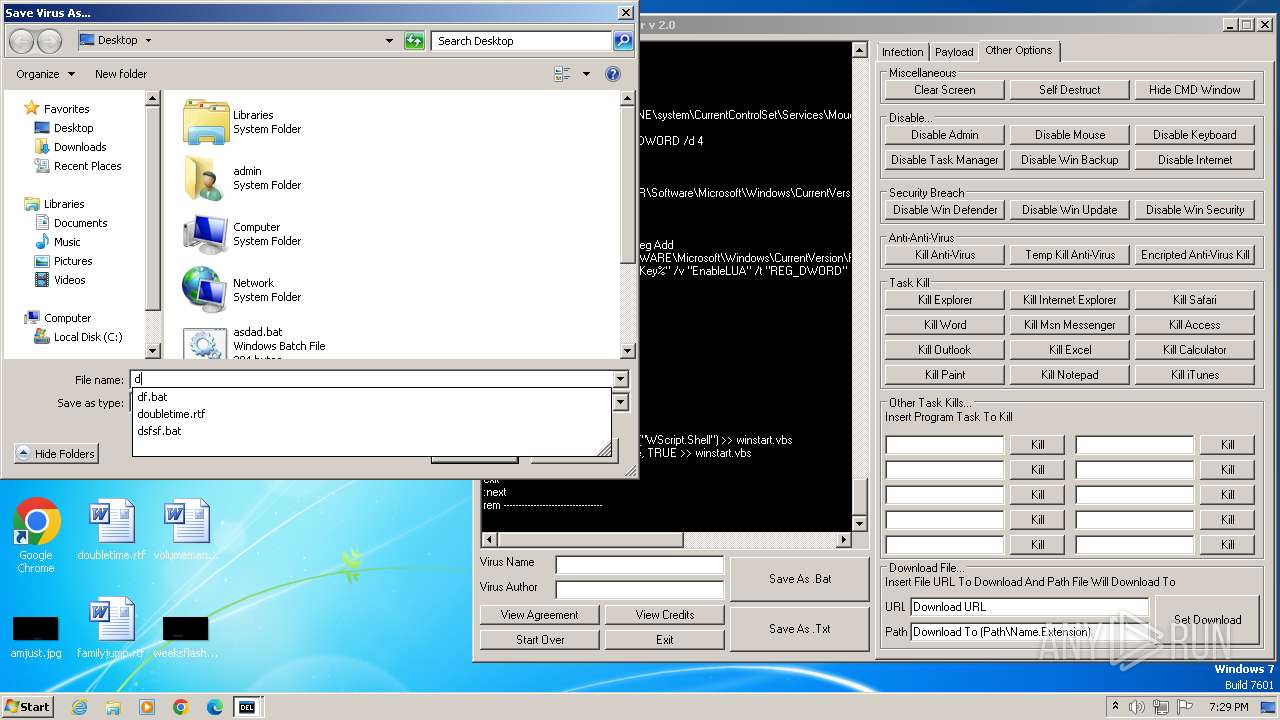This screenshot has height=720, width=1280.
Task: Click the Save As .Txt button
Action: (800, 629)
